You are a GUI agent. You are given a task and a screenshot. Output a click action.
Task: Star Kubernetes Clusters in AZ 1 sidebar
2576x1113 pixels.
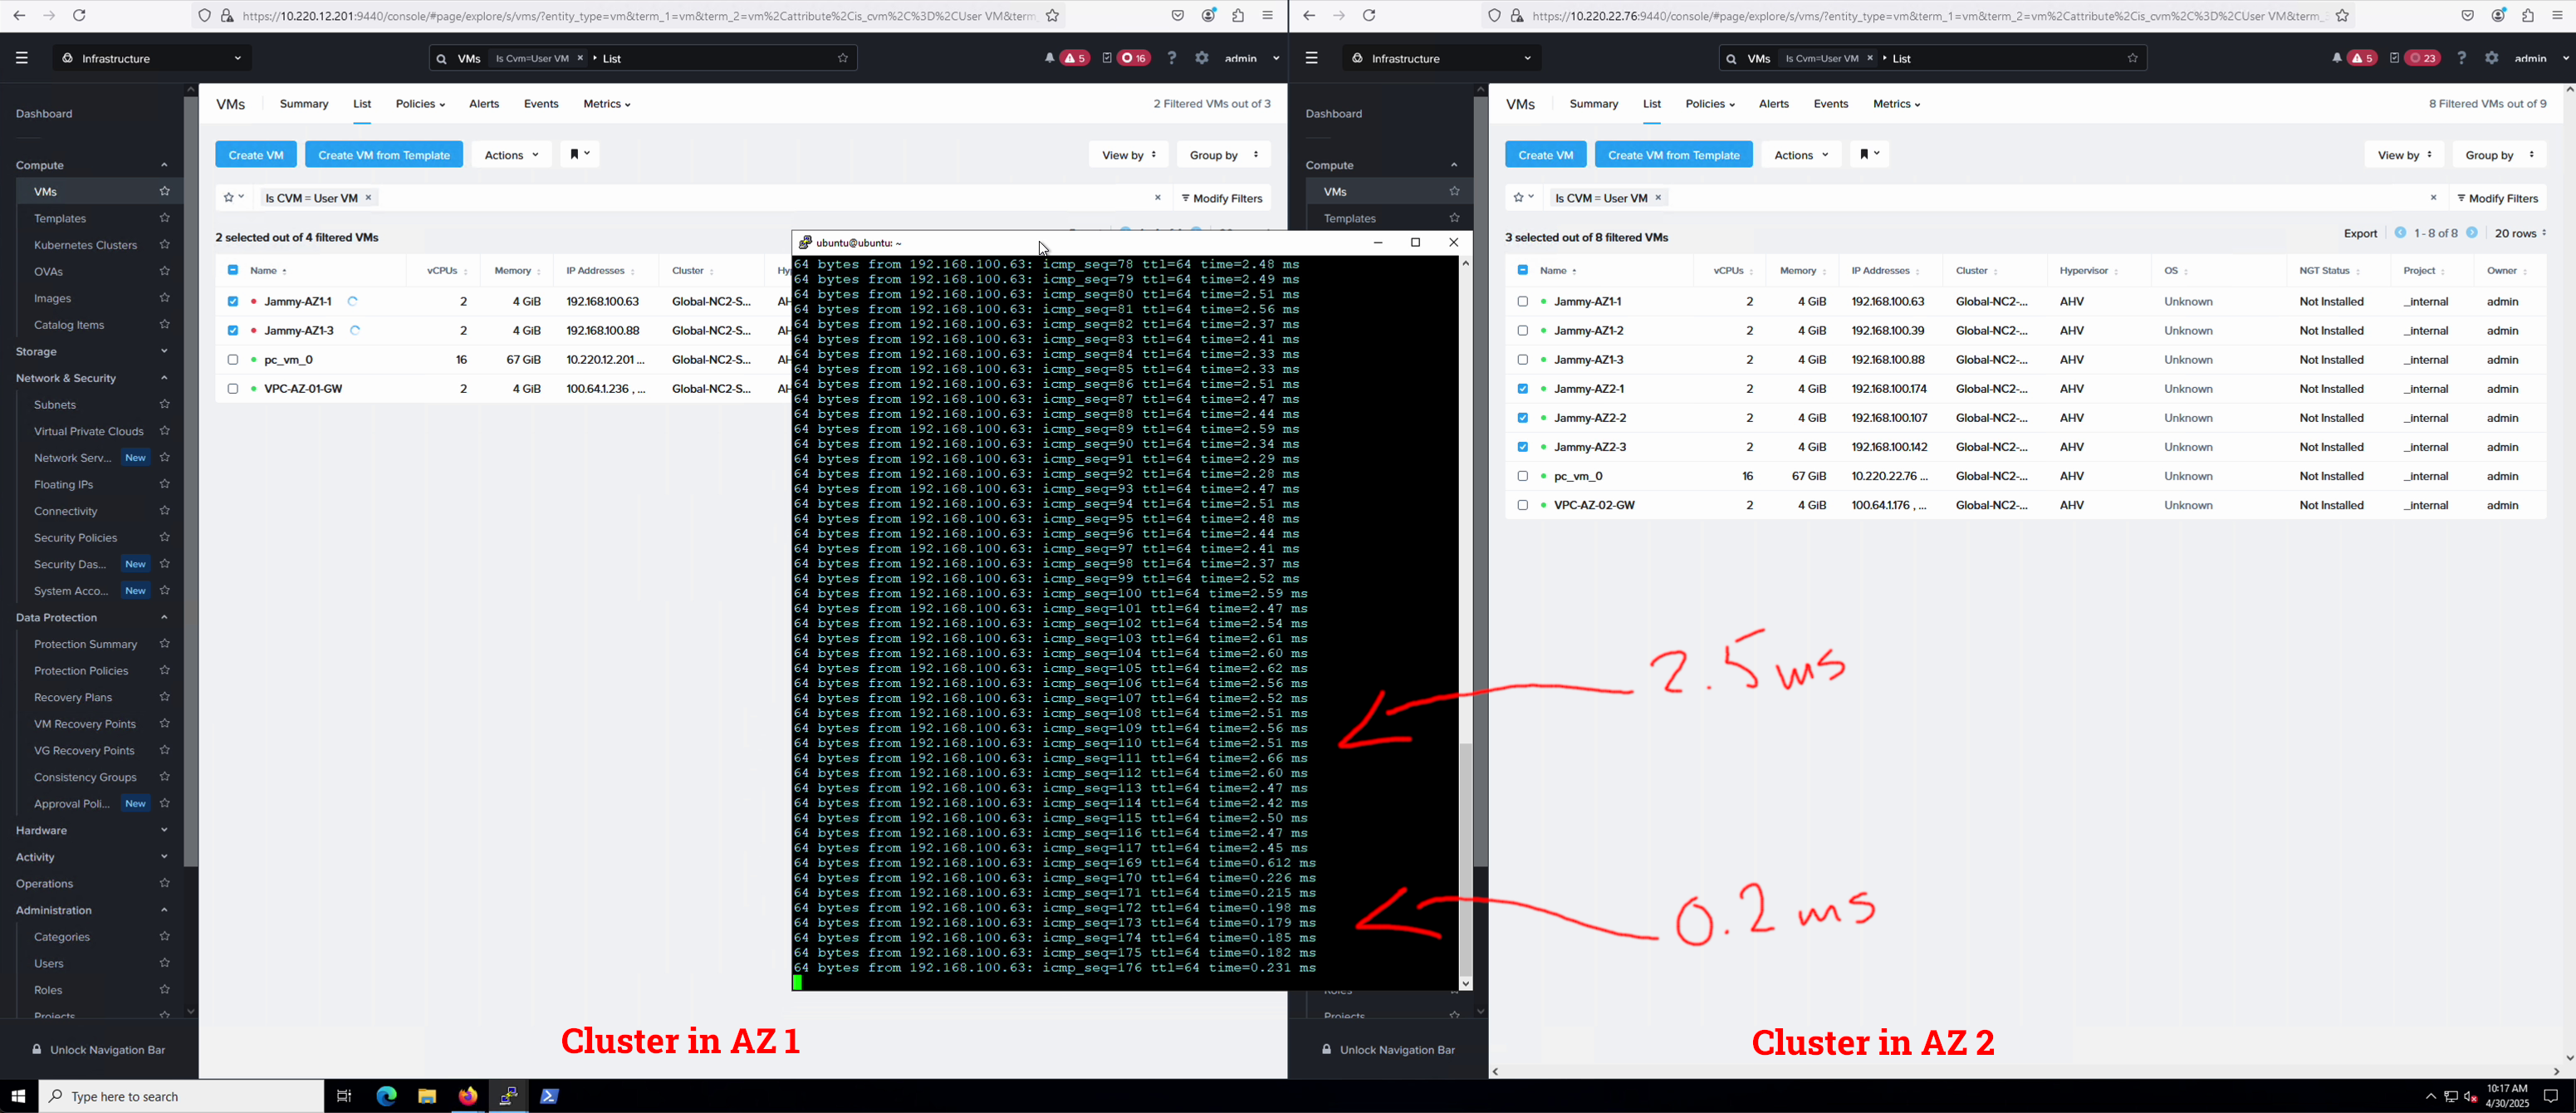click(165, 244)
